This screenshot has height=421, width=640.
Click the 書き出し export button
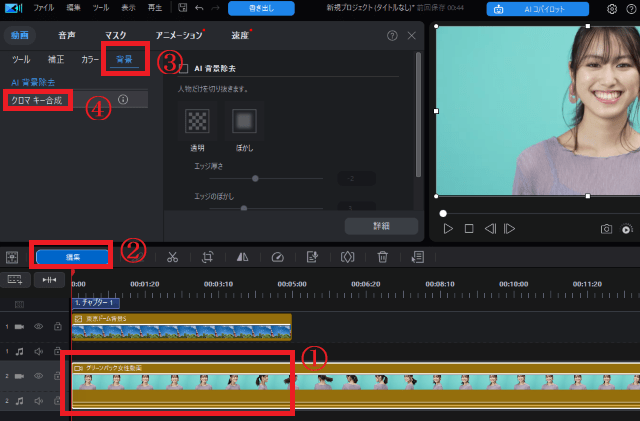pyautogui.click(x=261, y=8)
